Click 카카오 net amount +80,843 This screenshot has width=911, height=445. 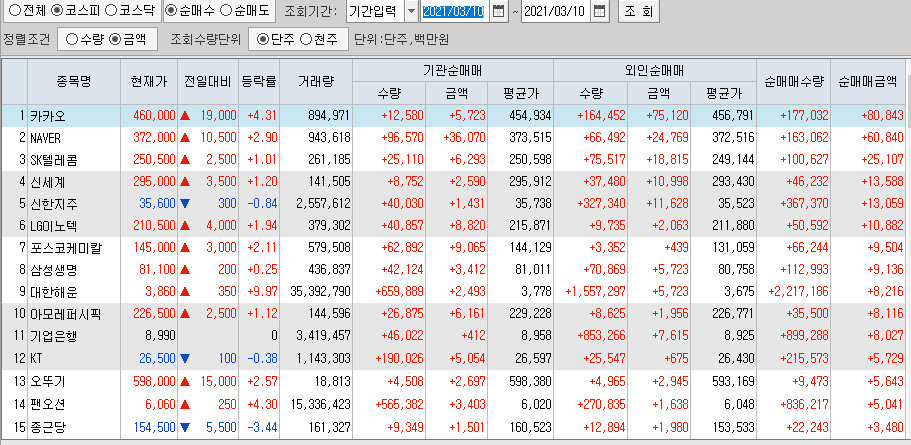(x=881, y=116)
